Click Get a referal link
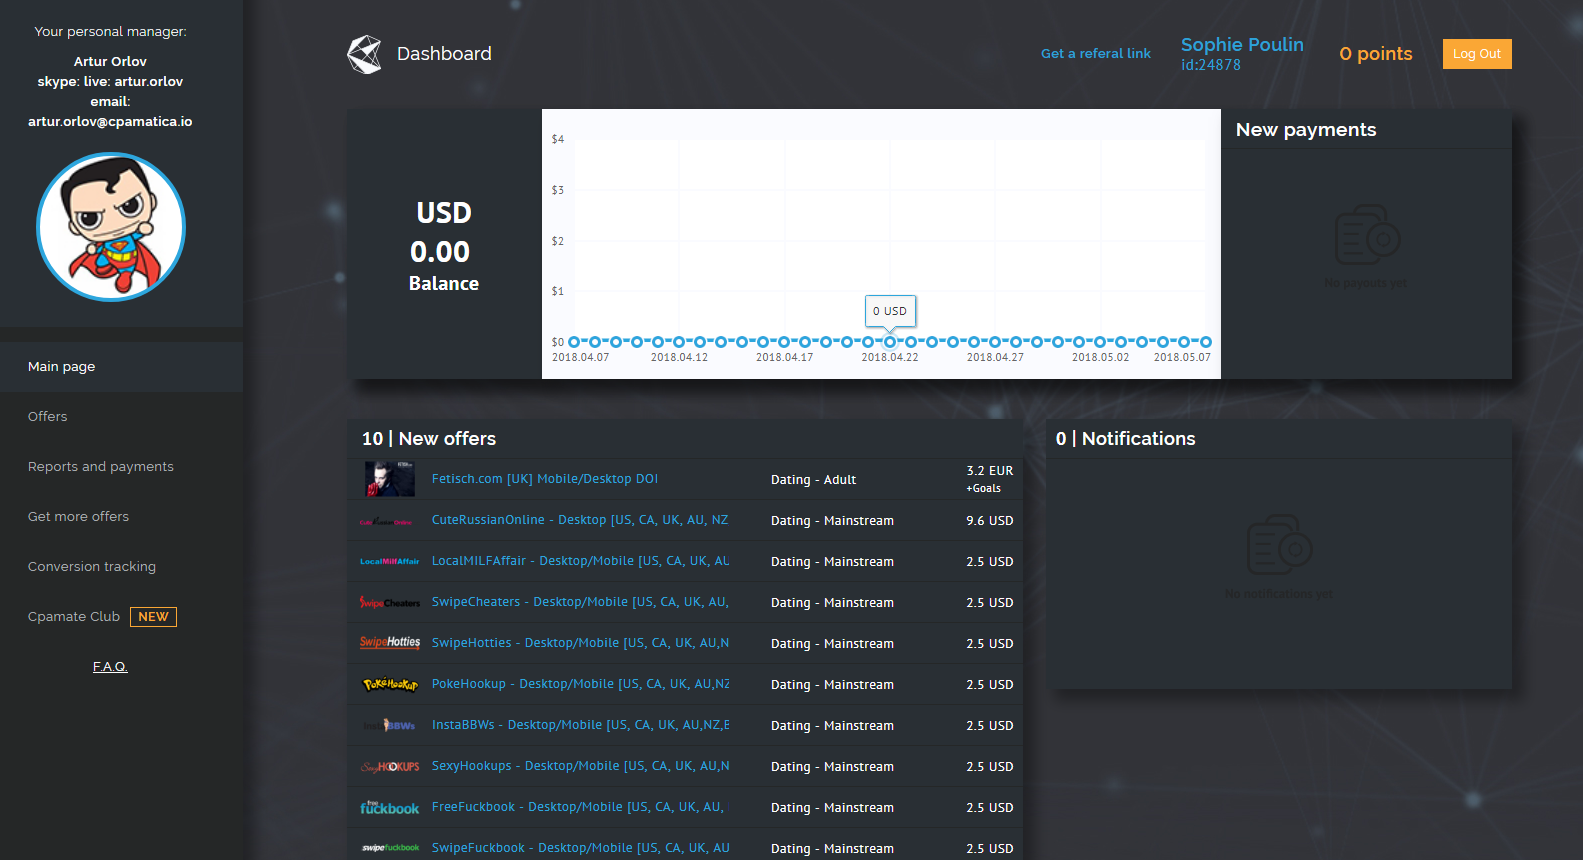Viewport: 1583px width, 860px height. tap(1095, 54)
